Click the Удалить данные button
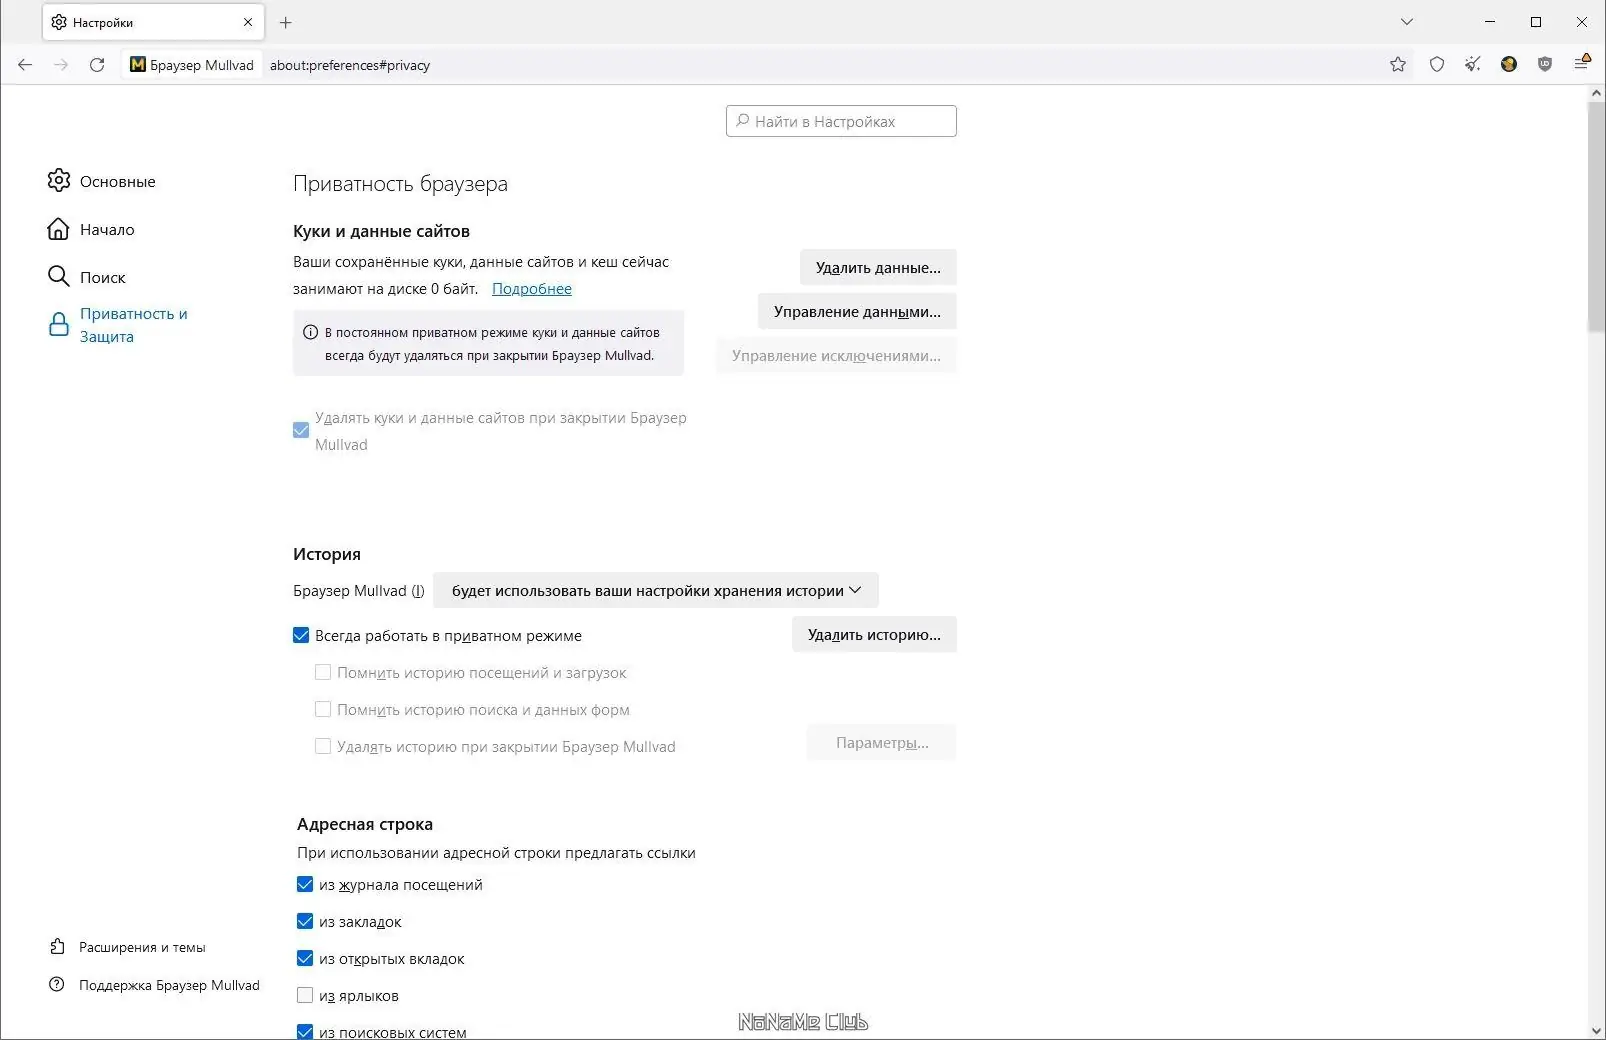 click(x=878, y=267)
